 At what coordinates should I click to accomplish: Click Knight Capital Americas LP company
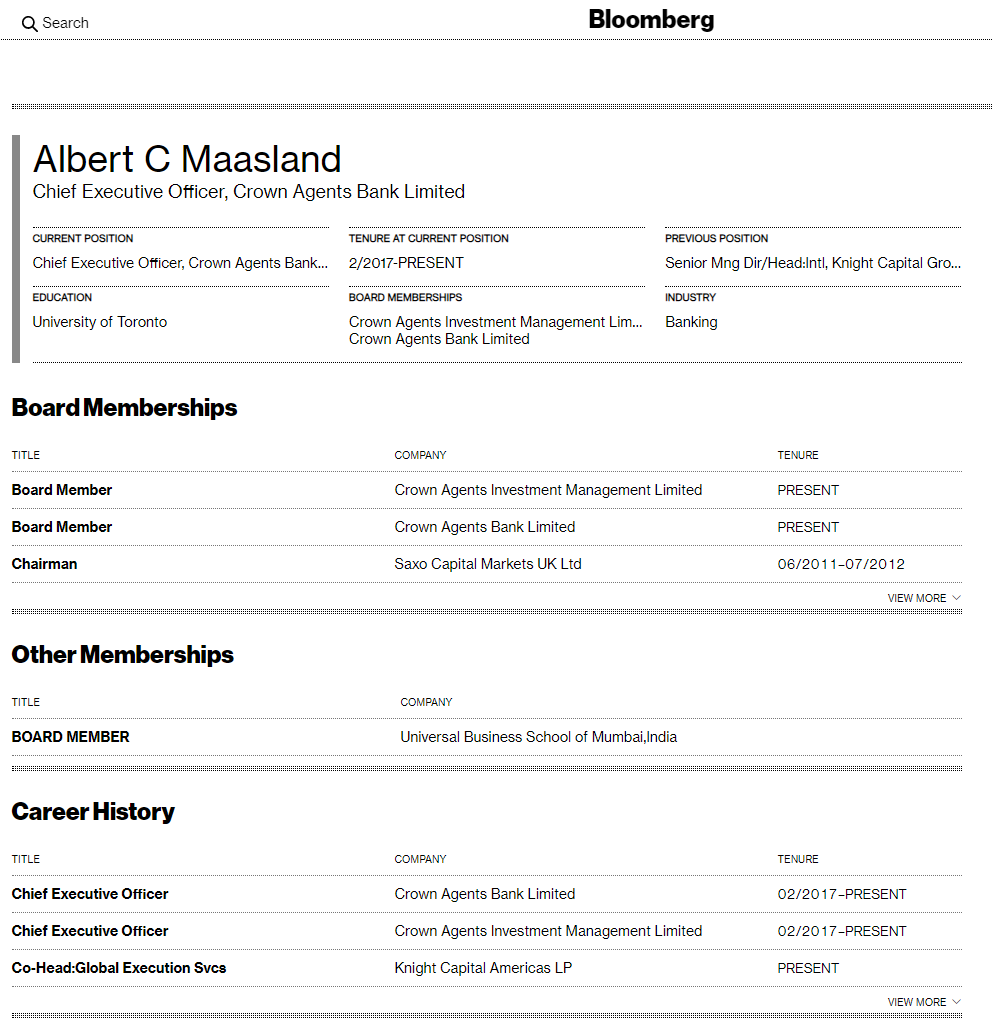tap(483, 968)
